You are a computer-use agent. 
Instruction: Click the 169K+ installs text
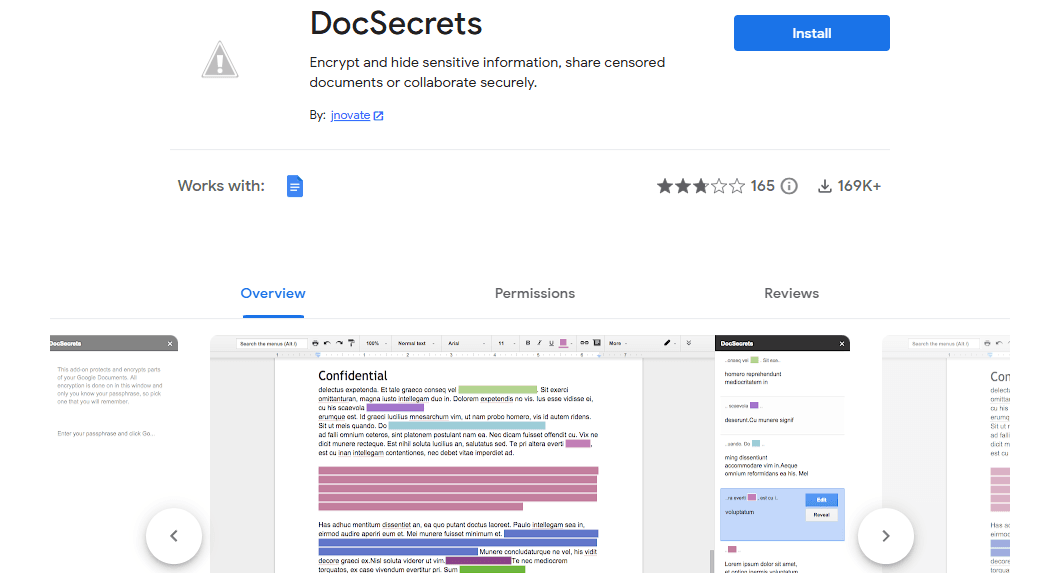click(859, 186)
